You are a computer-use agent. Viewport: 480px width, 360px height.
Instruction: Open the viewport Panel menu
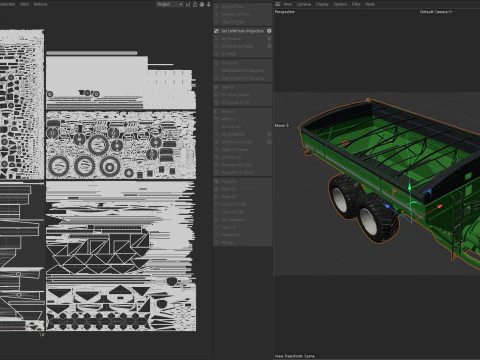(370, 4)
